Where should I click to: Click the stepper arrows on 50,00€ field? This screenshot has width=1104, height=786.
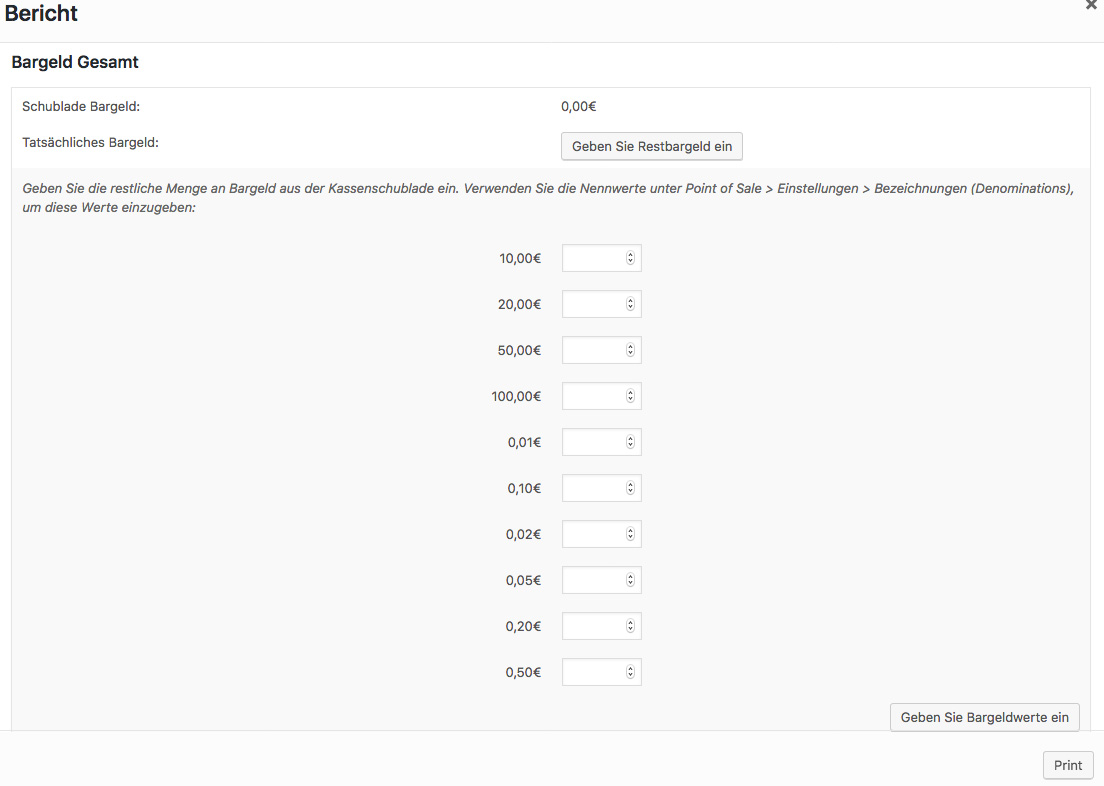pyautogui.click(x=630, y=350)
